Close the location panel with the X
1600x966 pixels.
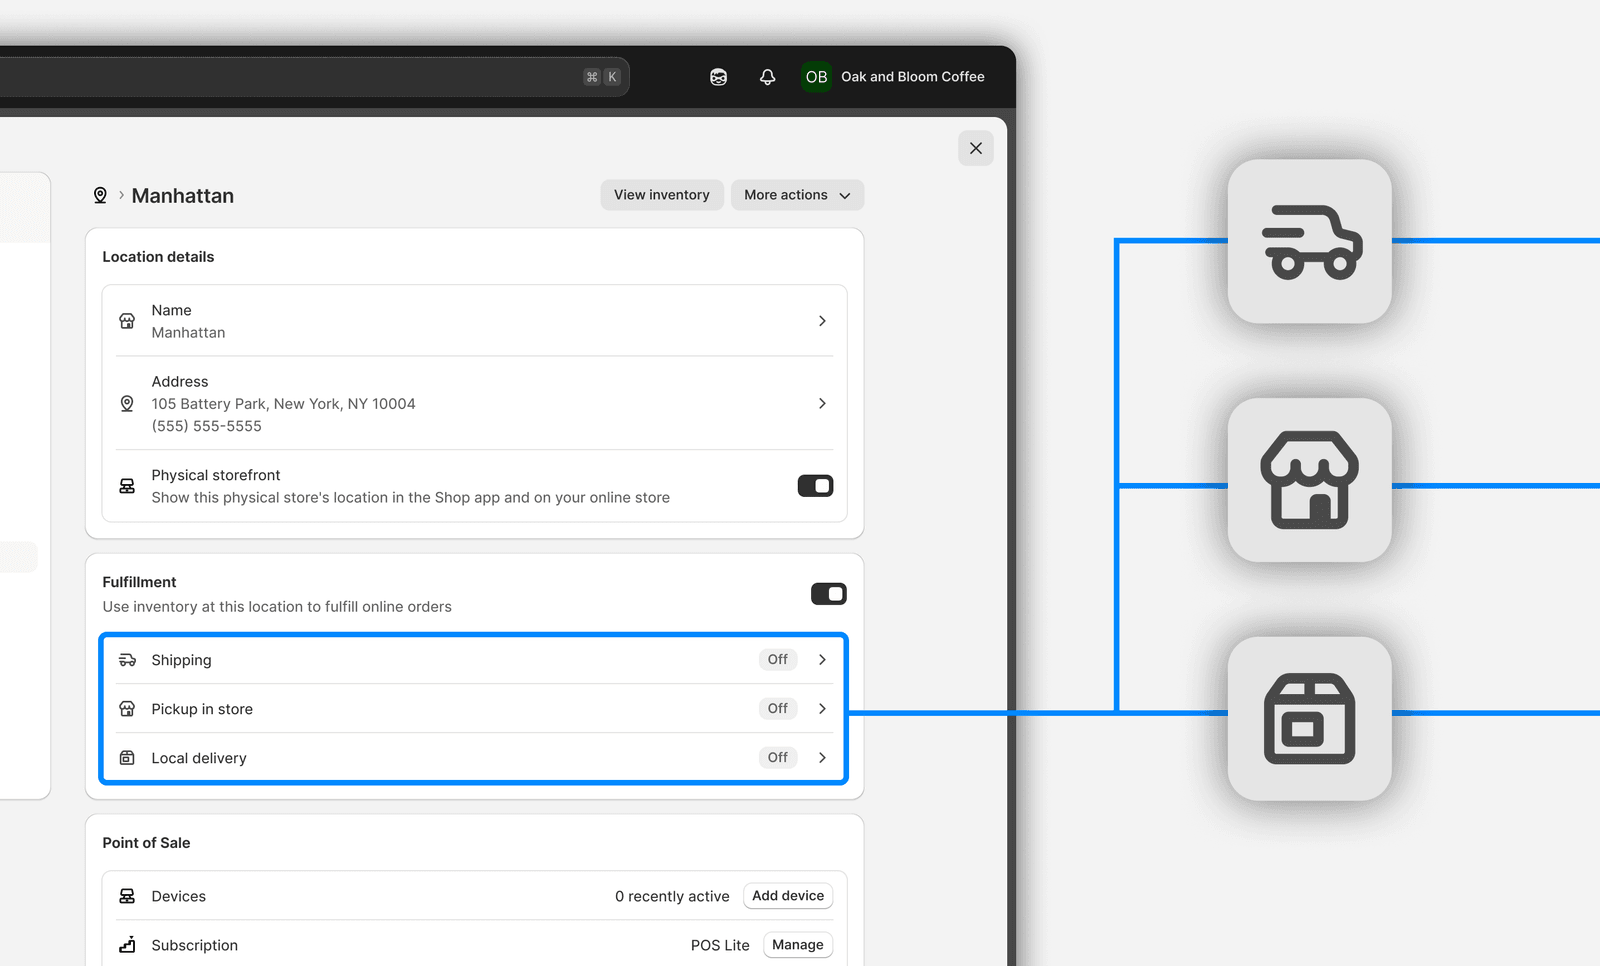(976, 148)
